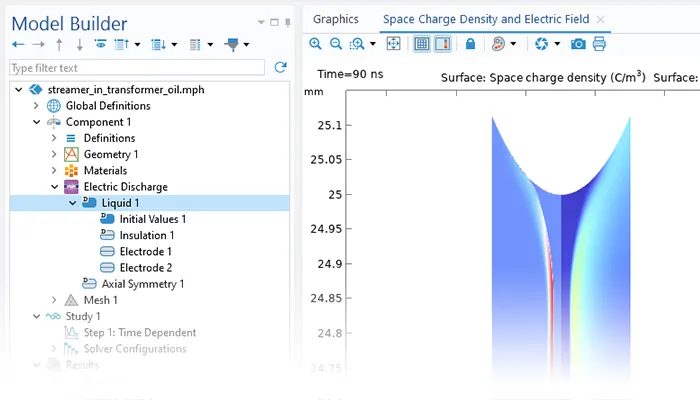The image size is (700, 400).
Task: Expand the Global Definitions node
Action: pyautogui.click(x=37, y=106)
